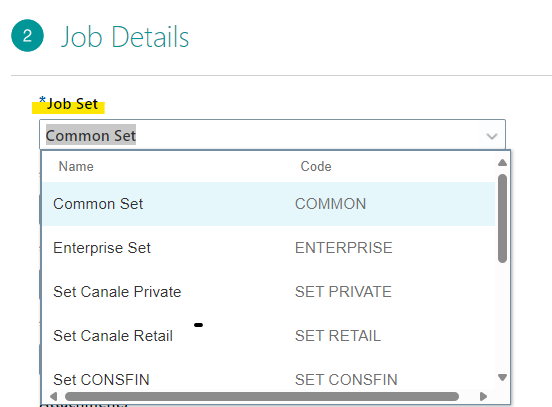Image resolution: width=552 pixels, height=407 pixels.
Task: Click the horizontal scrollbar thumb
Action: click(x=262, y=396)
